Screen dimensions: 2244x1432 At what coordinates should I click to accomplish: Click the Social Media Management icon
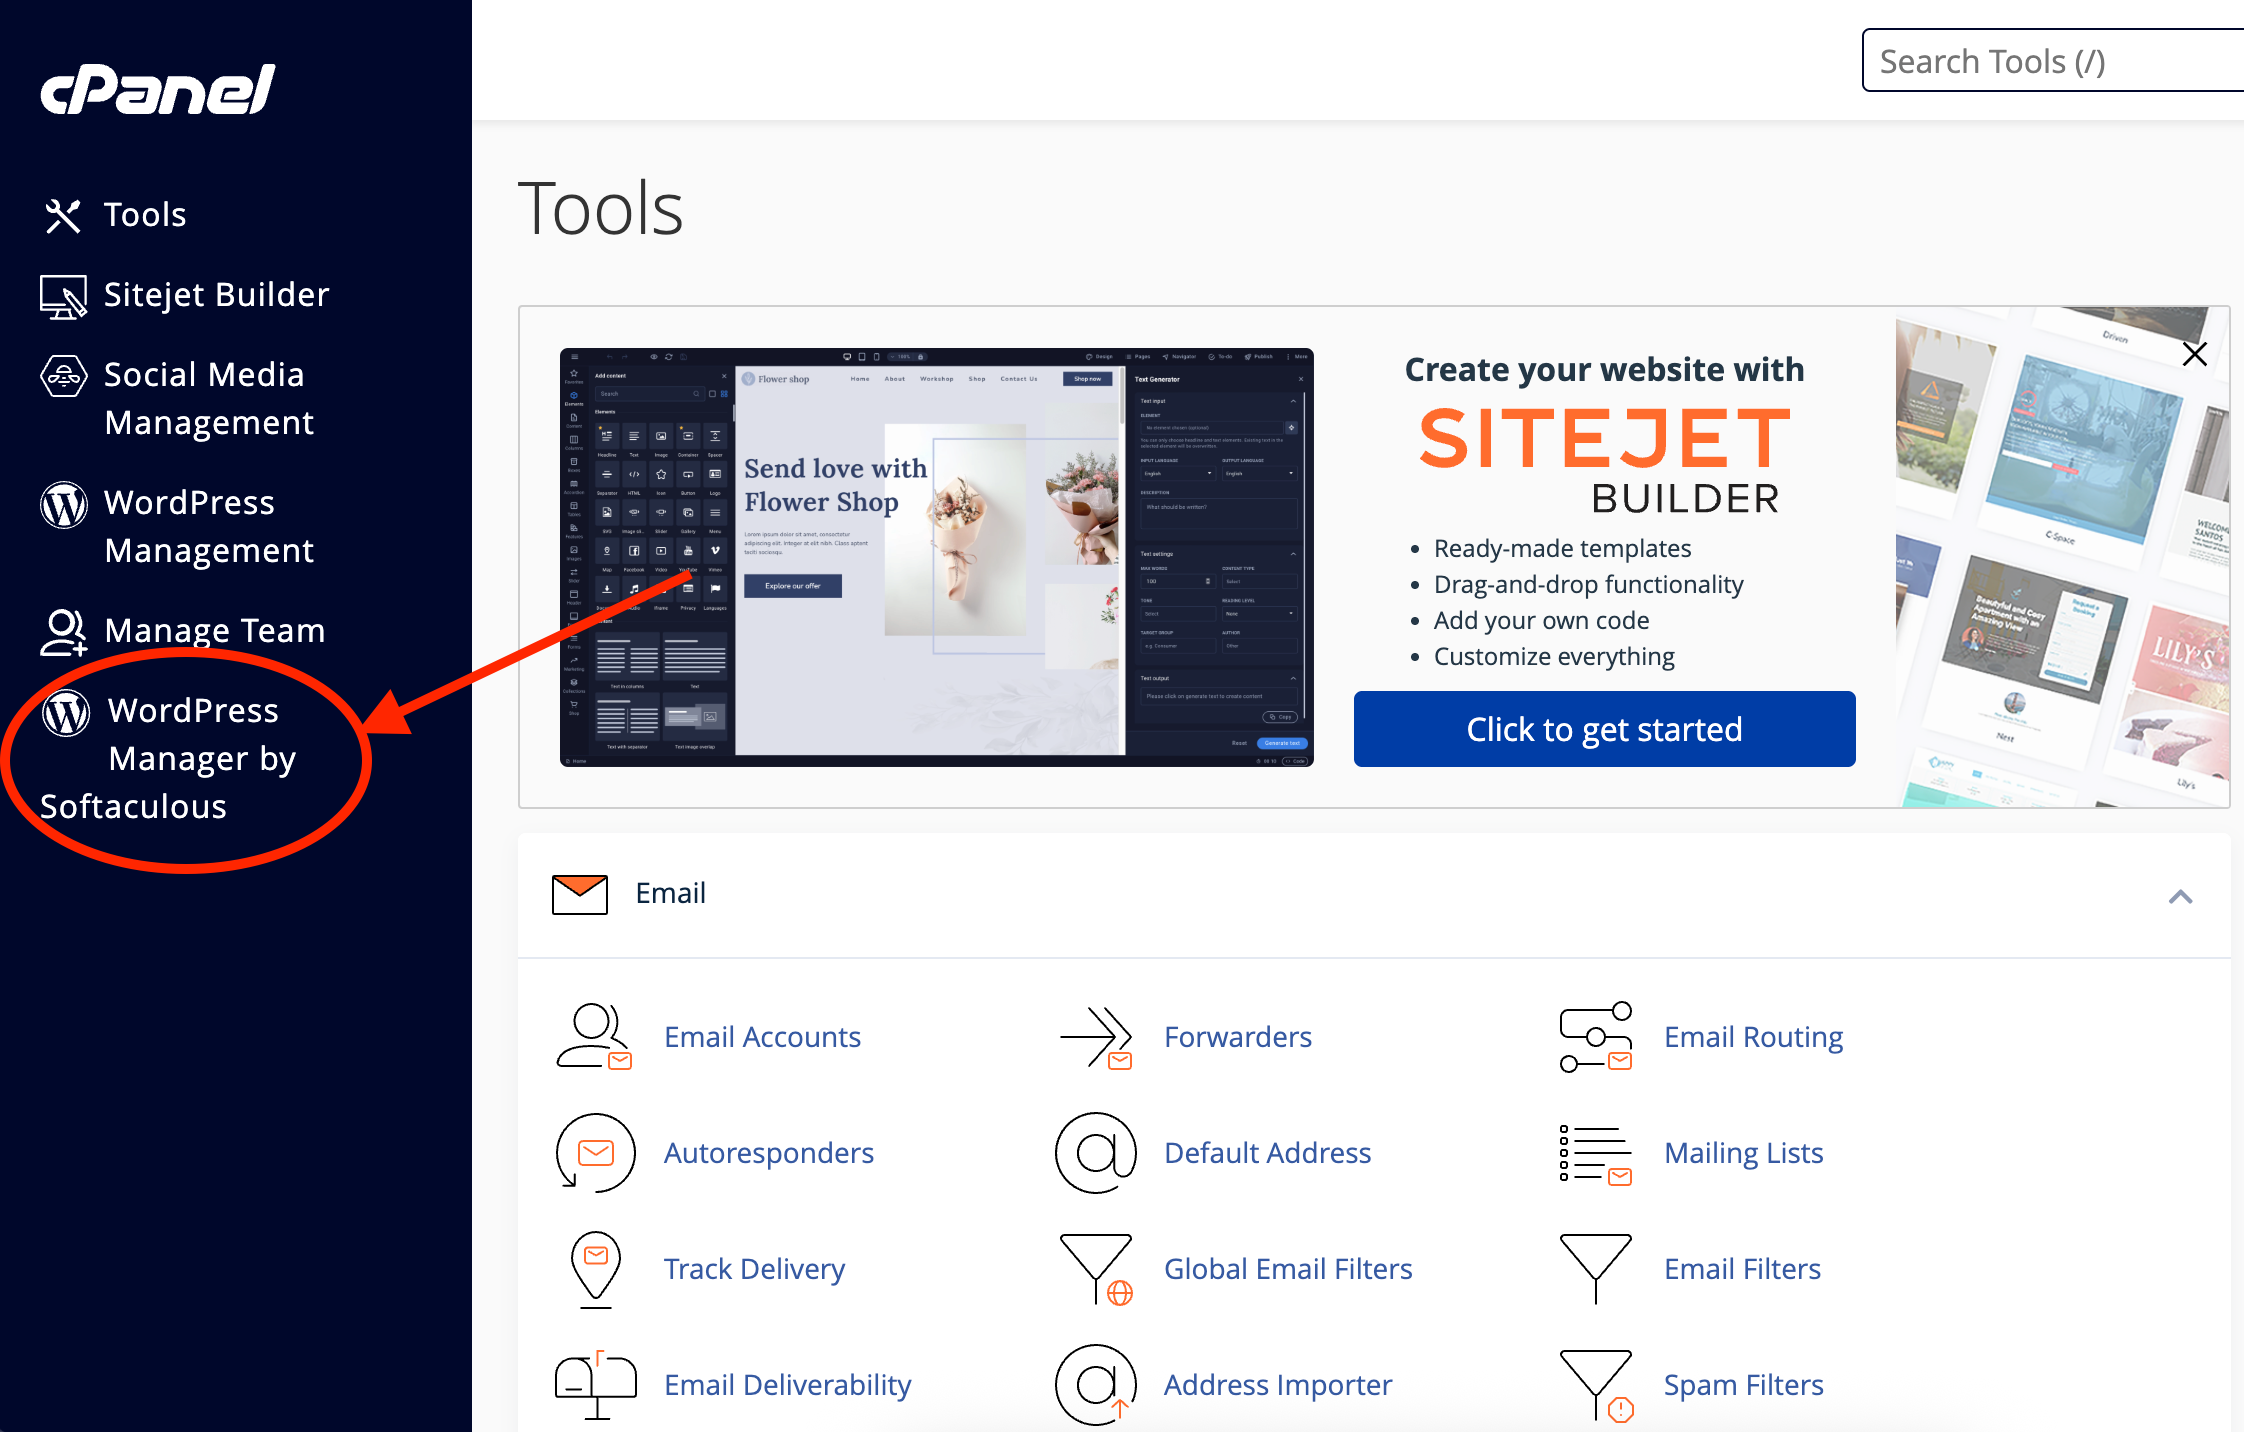63,377
